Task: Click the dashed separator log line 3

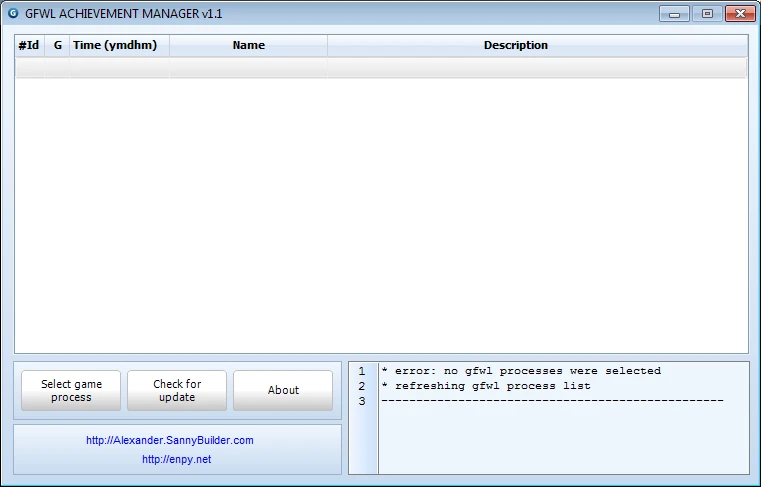Action: (552, 401)
